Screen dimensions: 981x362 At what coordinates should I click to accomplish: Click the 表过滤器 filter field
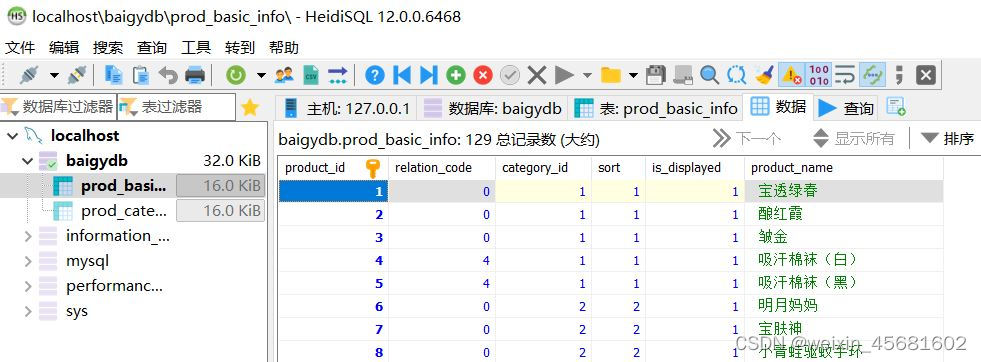(176, 107)
